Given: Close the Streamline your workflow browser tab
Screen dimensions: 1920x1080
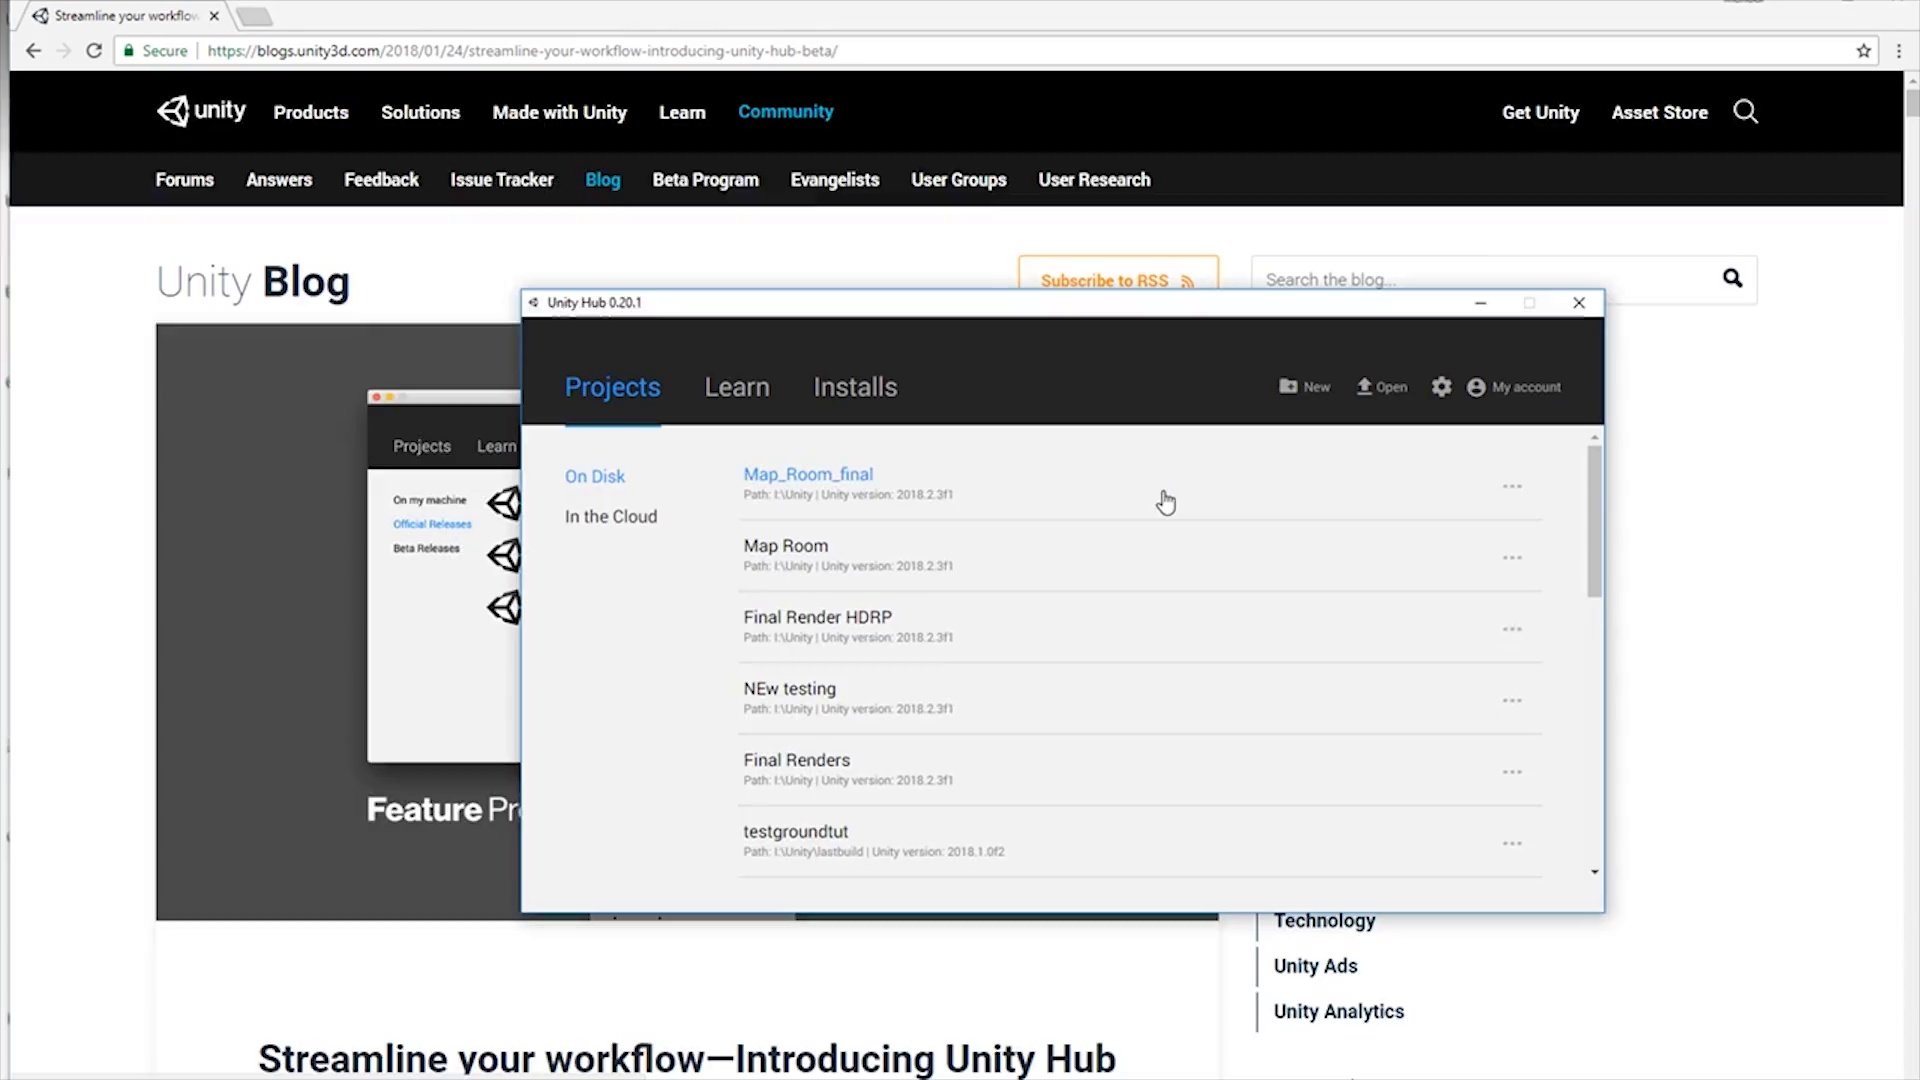Looking at the screenshot, I should (x=214, y=16).
